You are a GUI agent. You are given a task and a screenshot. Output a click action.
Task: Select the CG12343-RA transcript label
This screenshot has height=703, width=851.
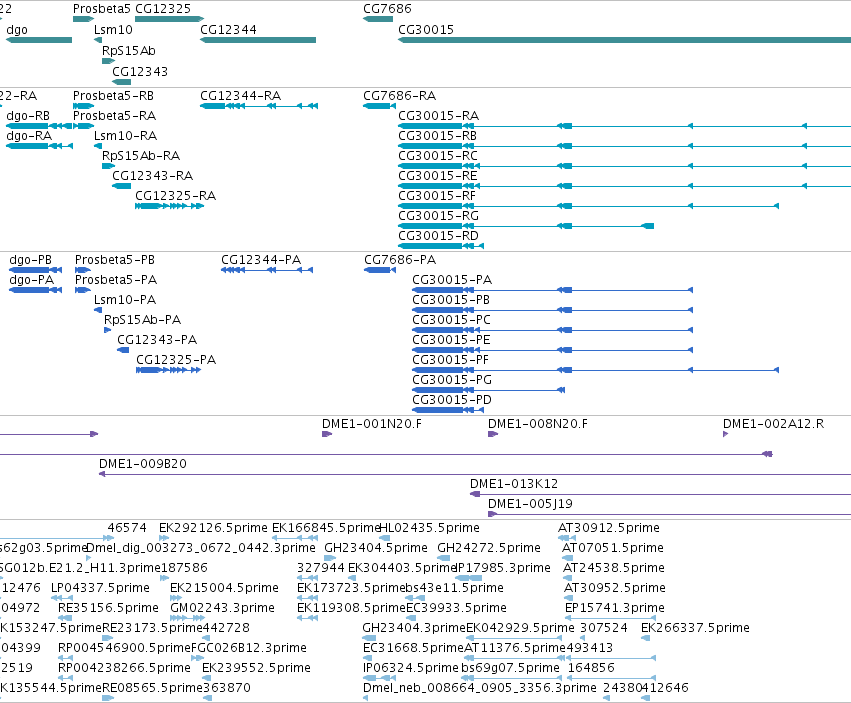(x=153, y=176)
